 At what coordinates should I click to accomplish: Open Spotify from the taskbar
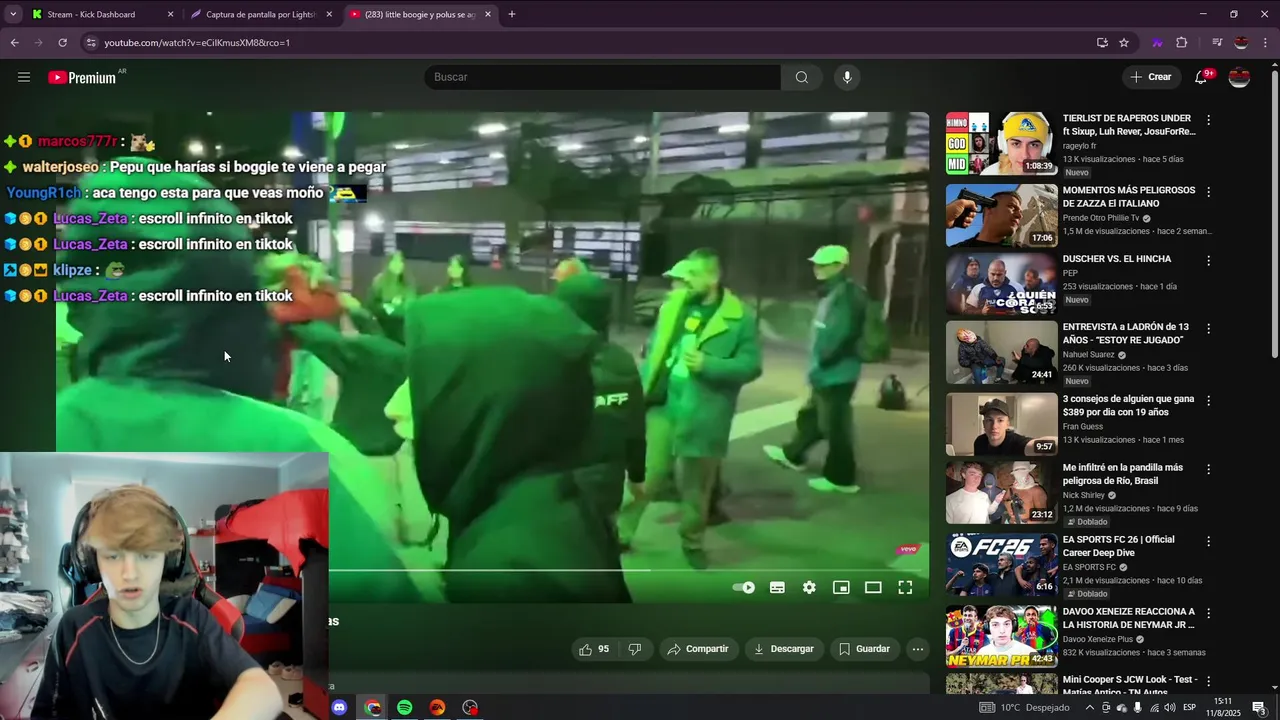(405, 707)
